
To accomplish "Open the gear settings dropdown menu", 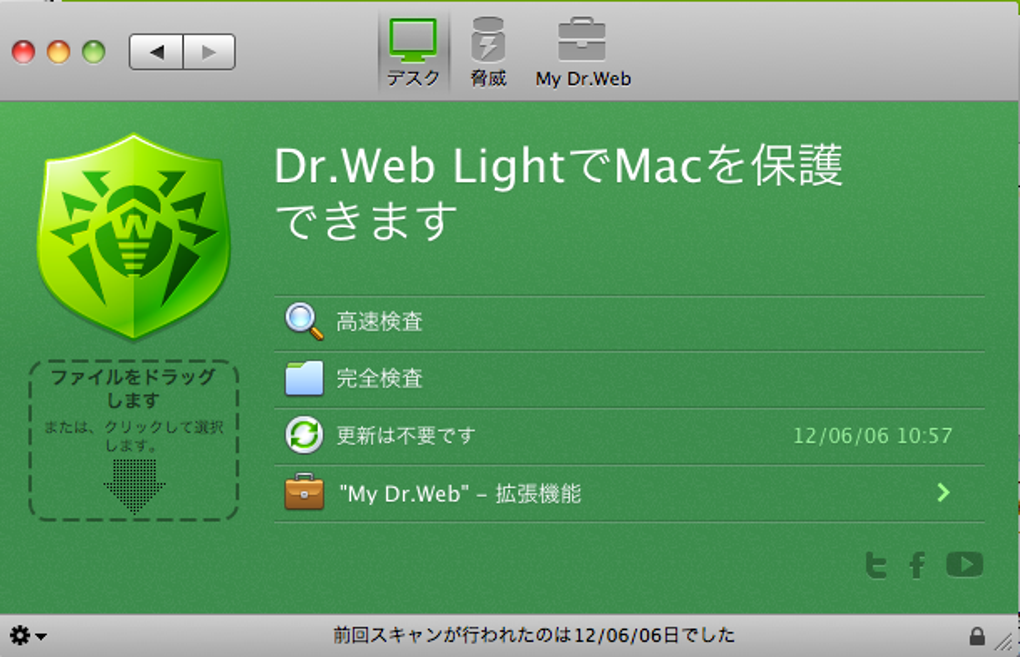I will (27, 636).
